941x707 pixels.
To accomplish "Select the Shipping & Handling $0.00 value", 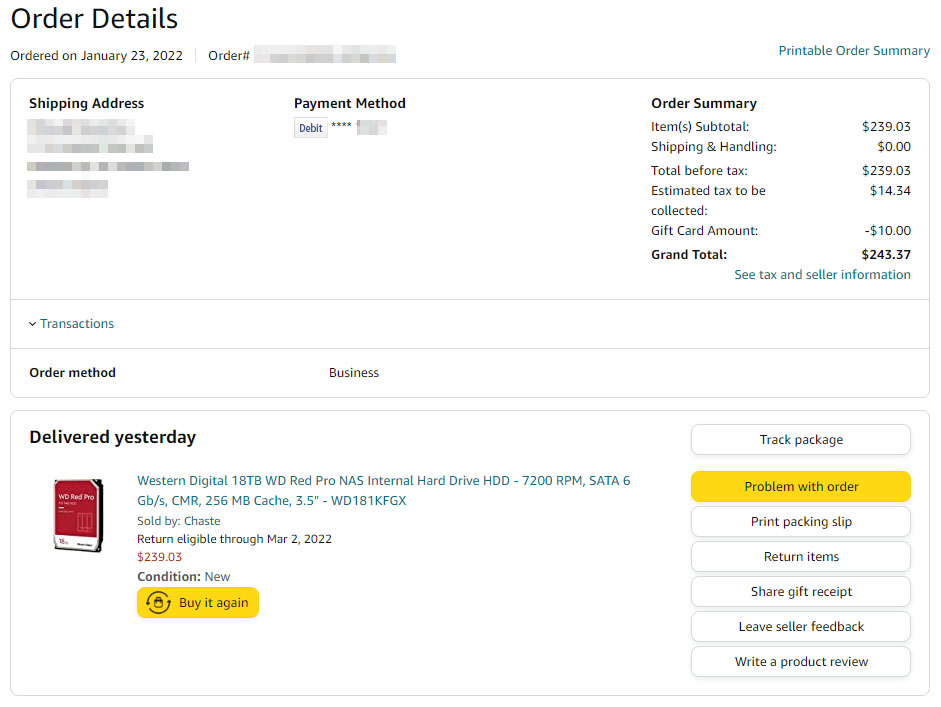I will pyautogui.click(x=894, y=146).
